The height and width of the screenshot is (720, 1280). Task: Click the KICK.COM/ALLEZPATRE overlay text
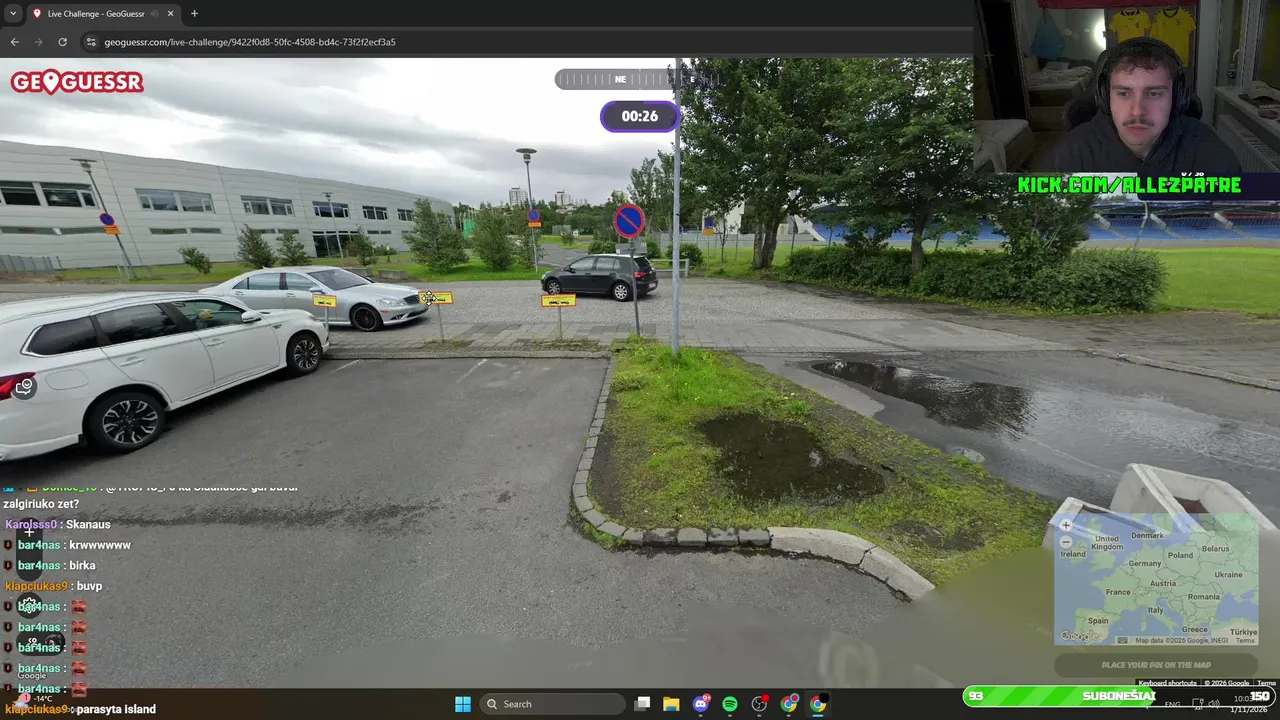point(1129,185)
